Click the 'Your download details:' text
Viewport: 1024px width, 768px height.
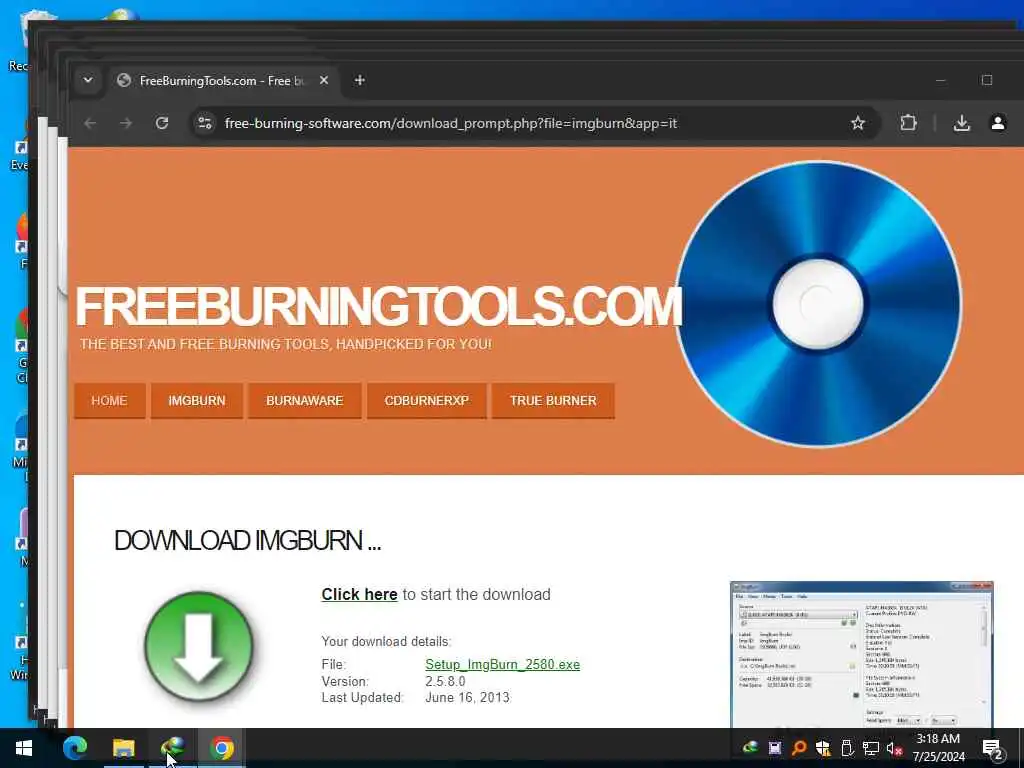[386, 641]
